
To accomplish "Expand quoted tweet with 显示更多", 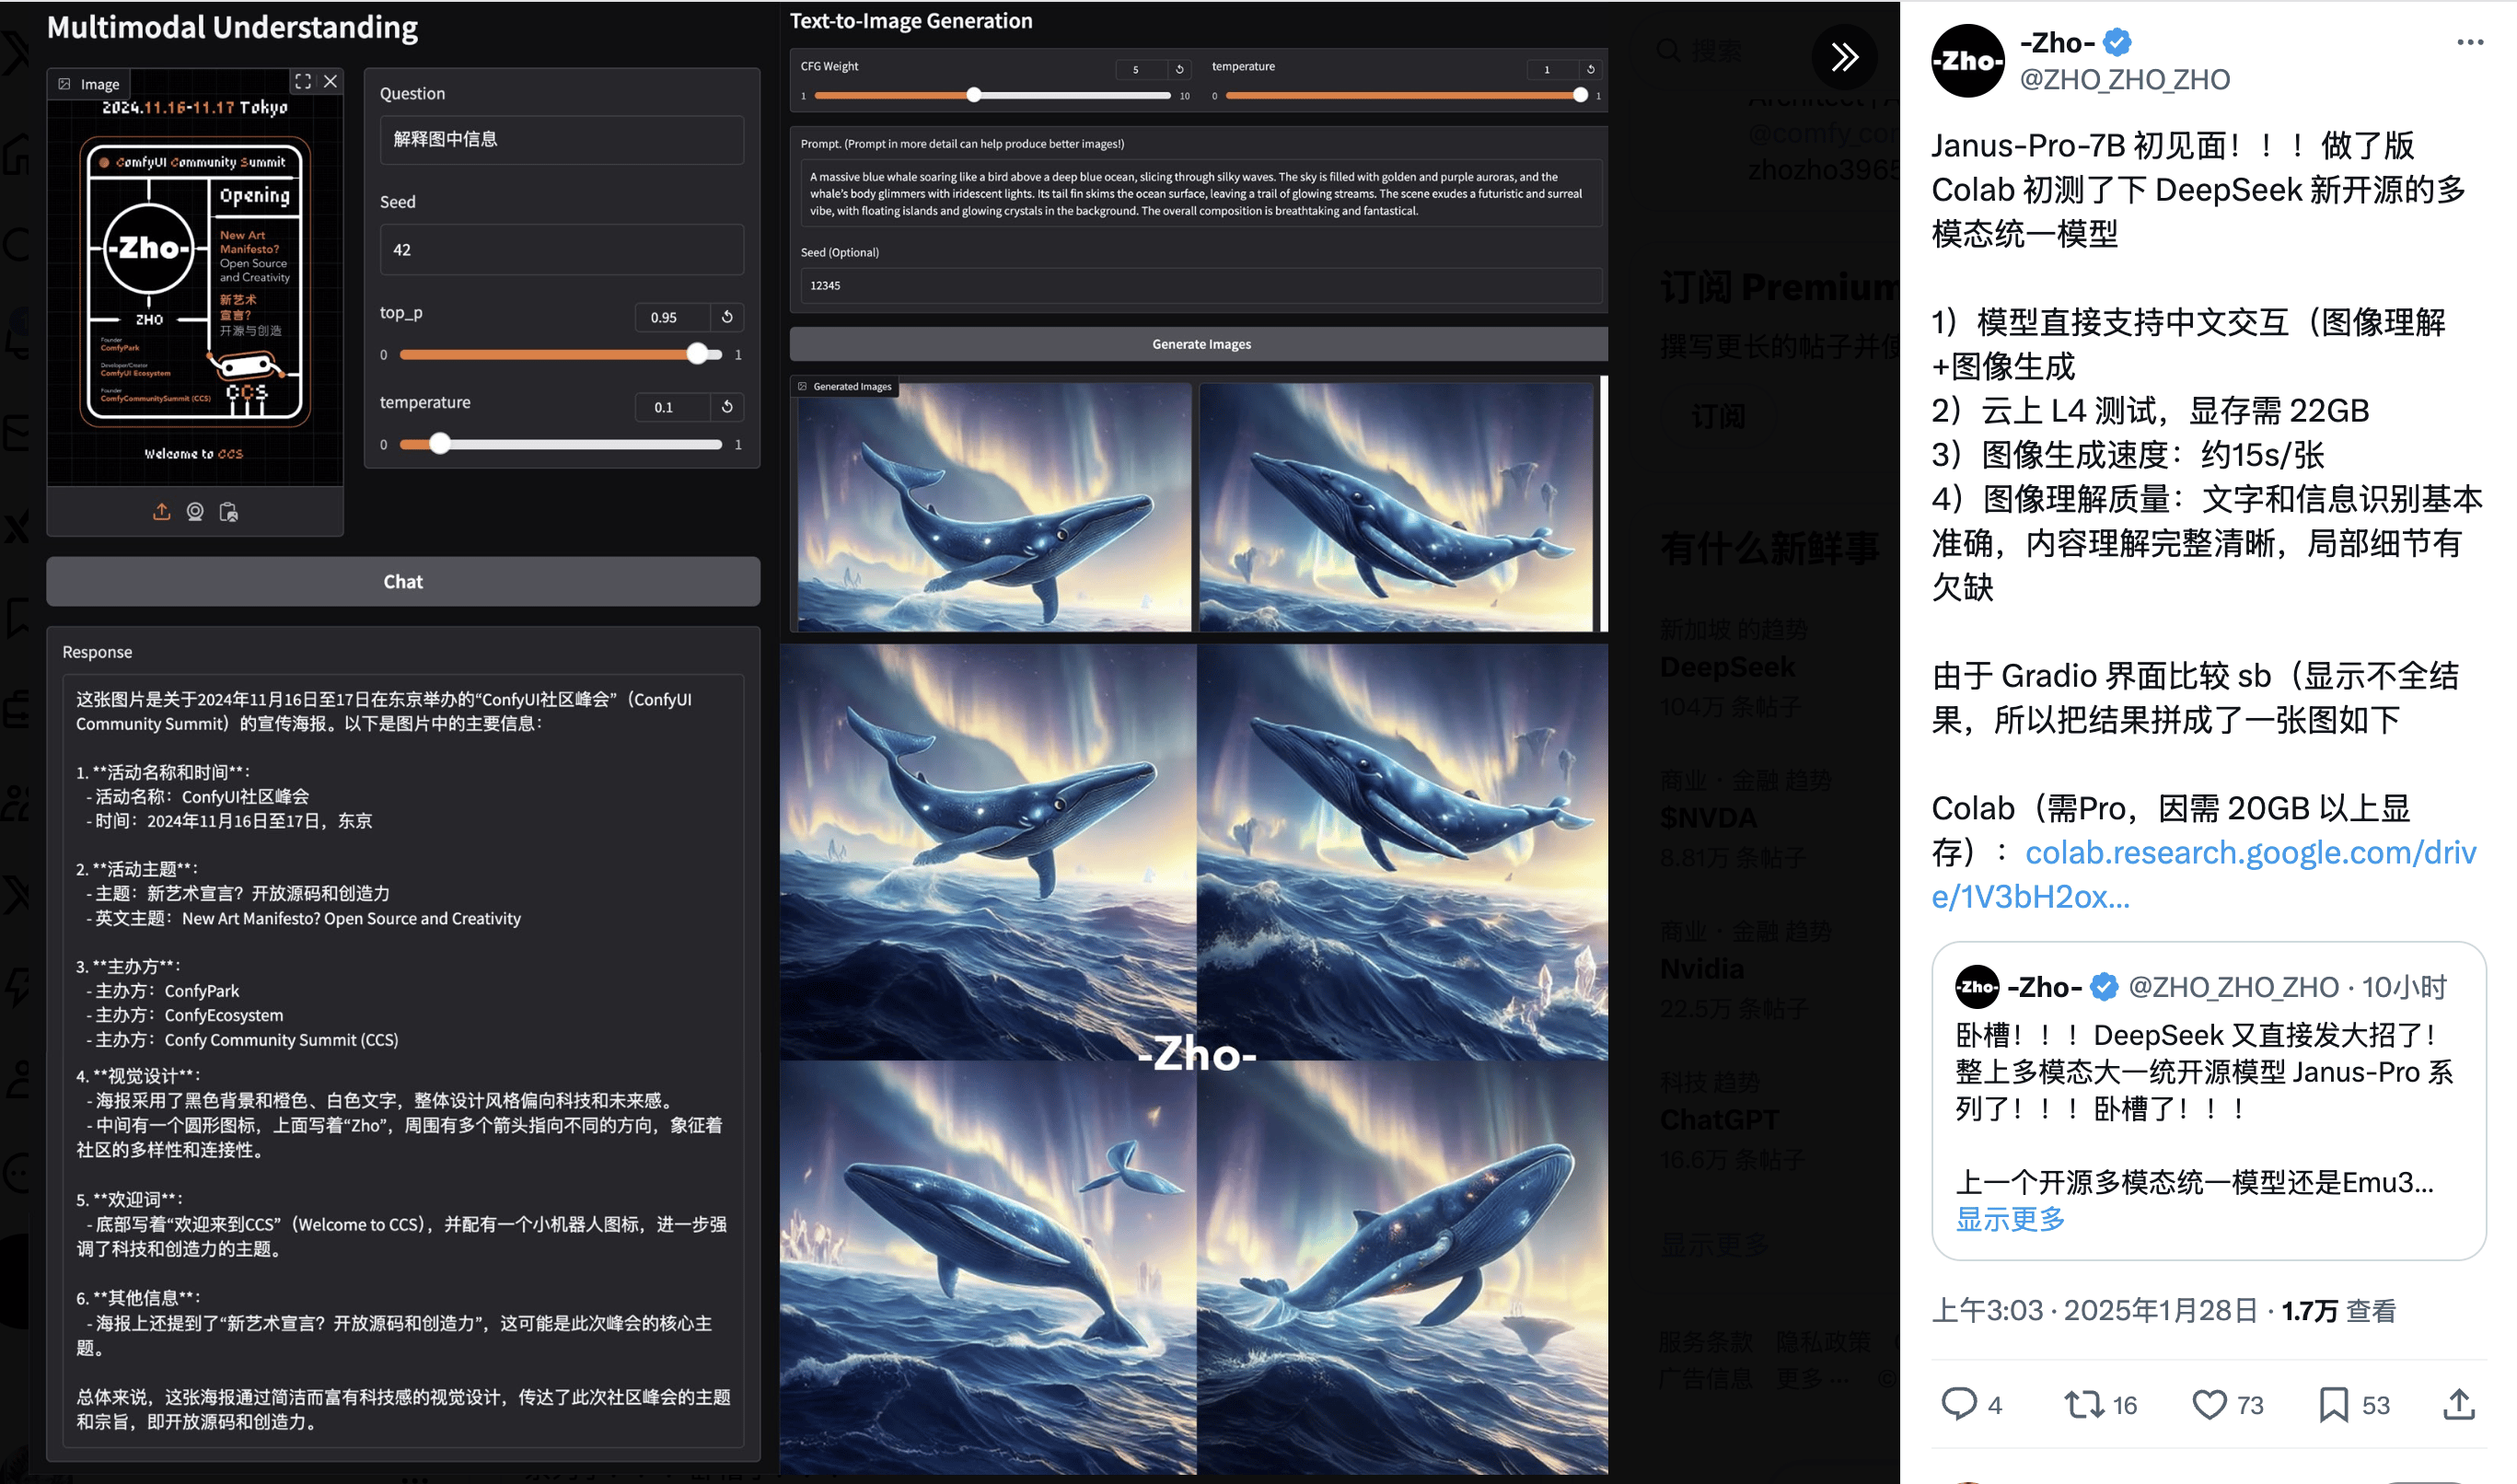I will [2008, 1218].
